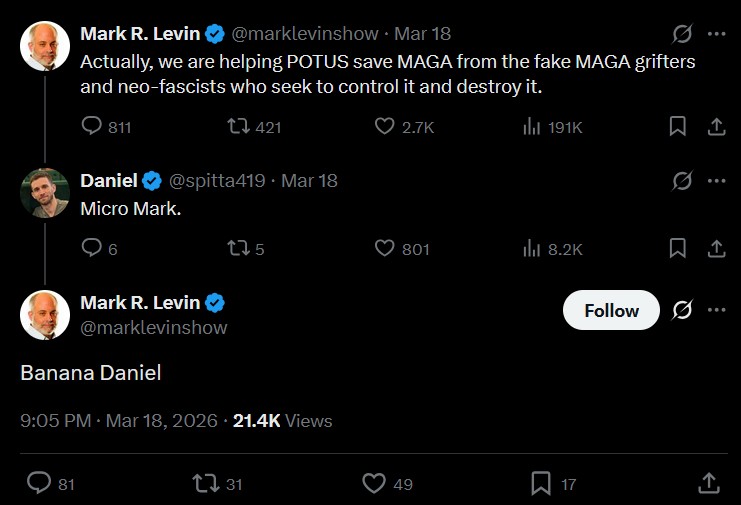The height and width of the screenshot is (505, 741).
Task: Share the Banana Daniel tweet
Action: [709, 483]
